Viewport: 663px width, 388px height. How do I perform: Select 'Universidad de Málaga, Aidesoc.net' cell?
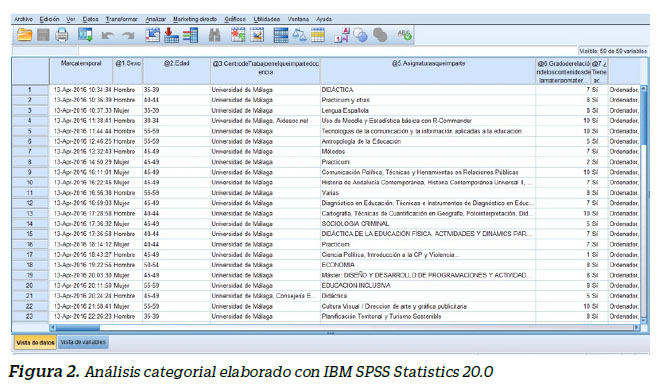tap(266, 120)
